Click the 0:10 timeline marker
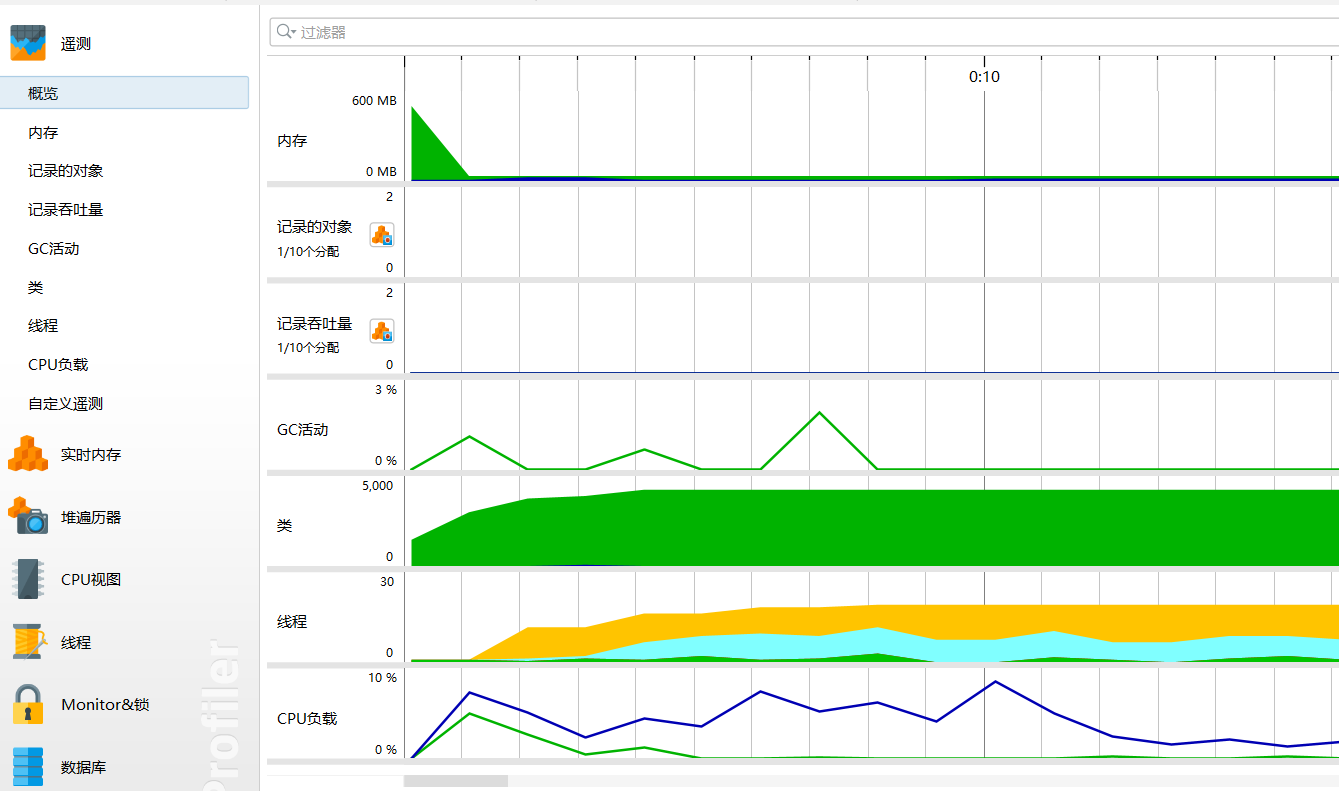 coord(984,77)
